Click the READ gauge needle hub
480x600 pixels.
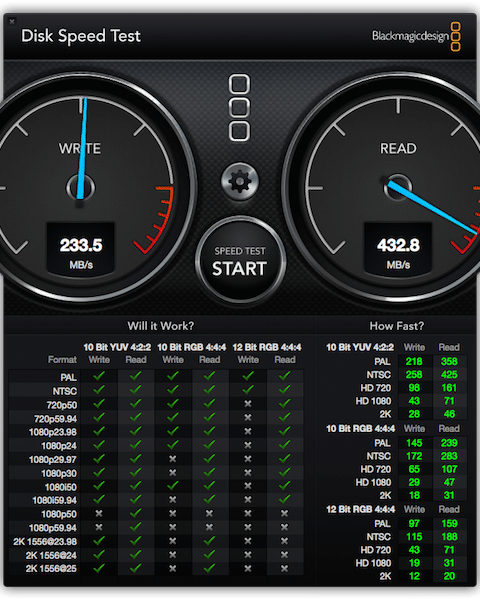tap(398, 188)
